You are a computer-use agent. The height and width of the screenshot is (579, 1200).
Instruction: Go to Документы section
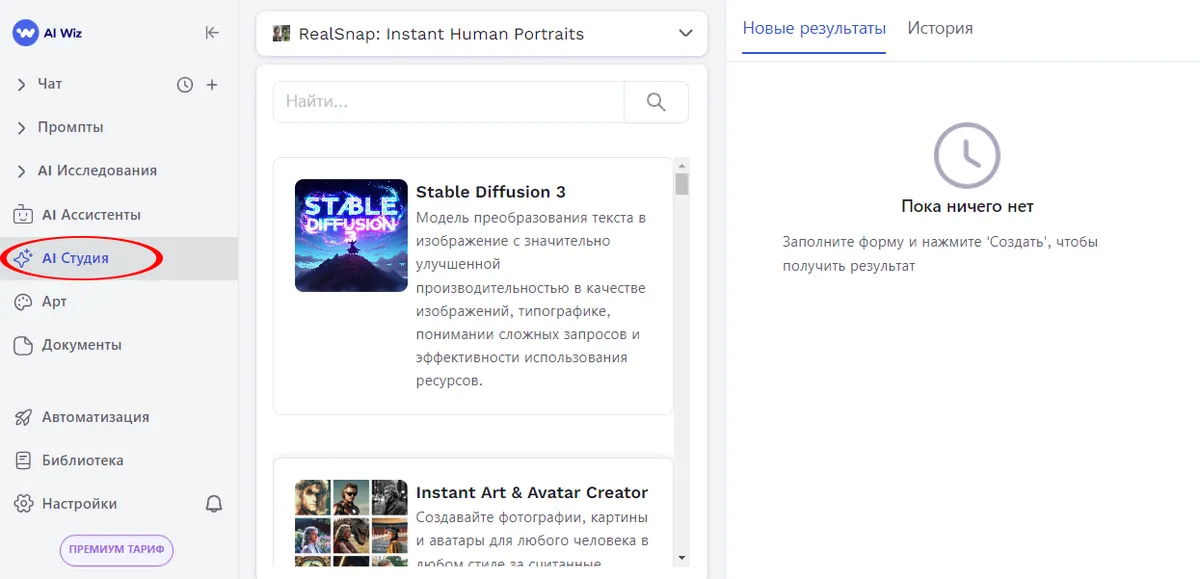[x=81, y=345]
